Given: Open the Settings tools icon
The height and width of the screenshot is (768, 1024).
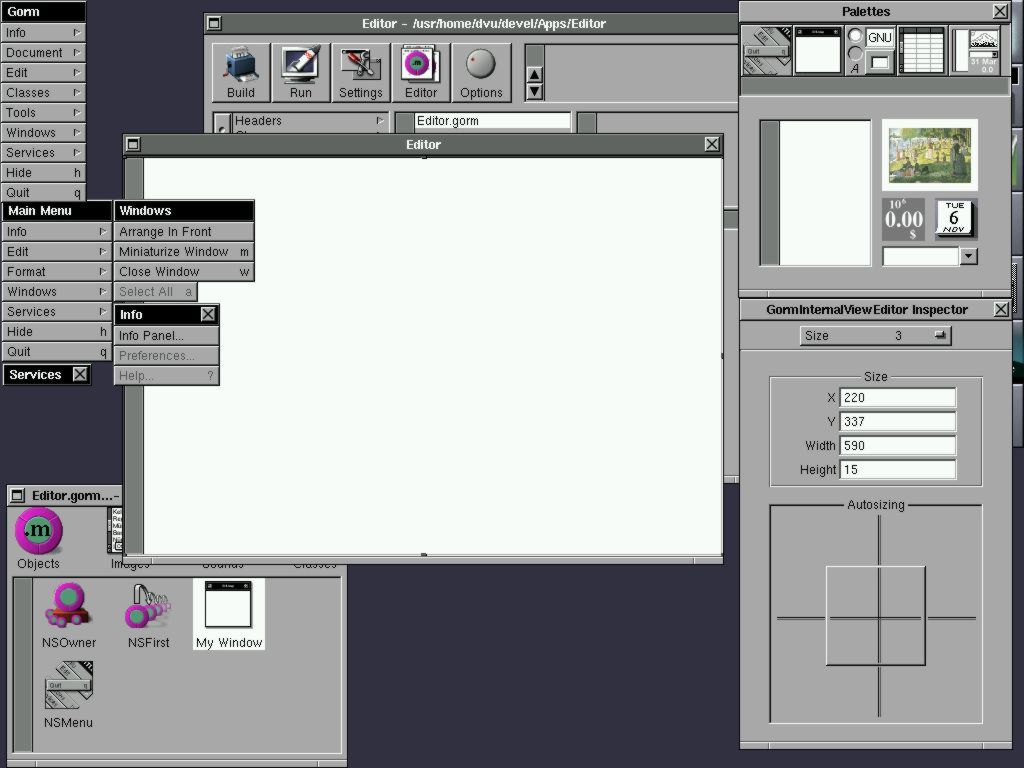Looking at the screenshot, I should pyautogui.click(x=361, y=72).
